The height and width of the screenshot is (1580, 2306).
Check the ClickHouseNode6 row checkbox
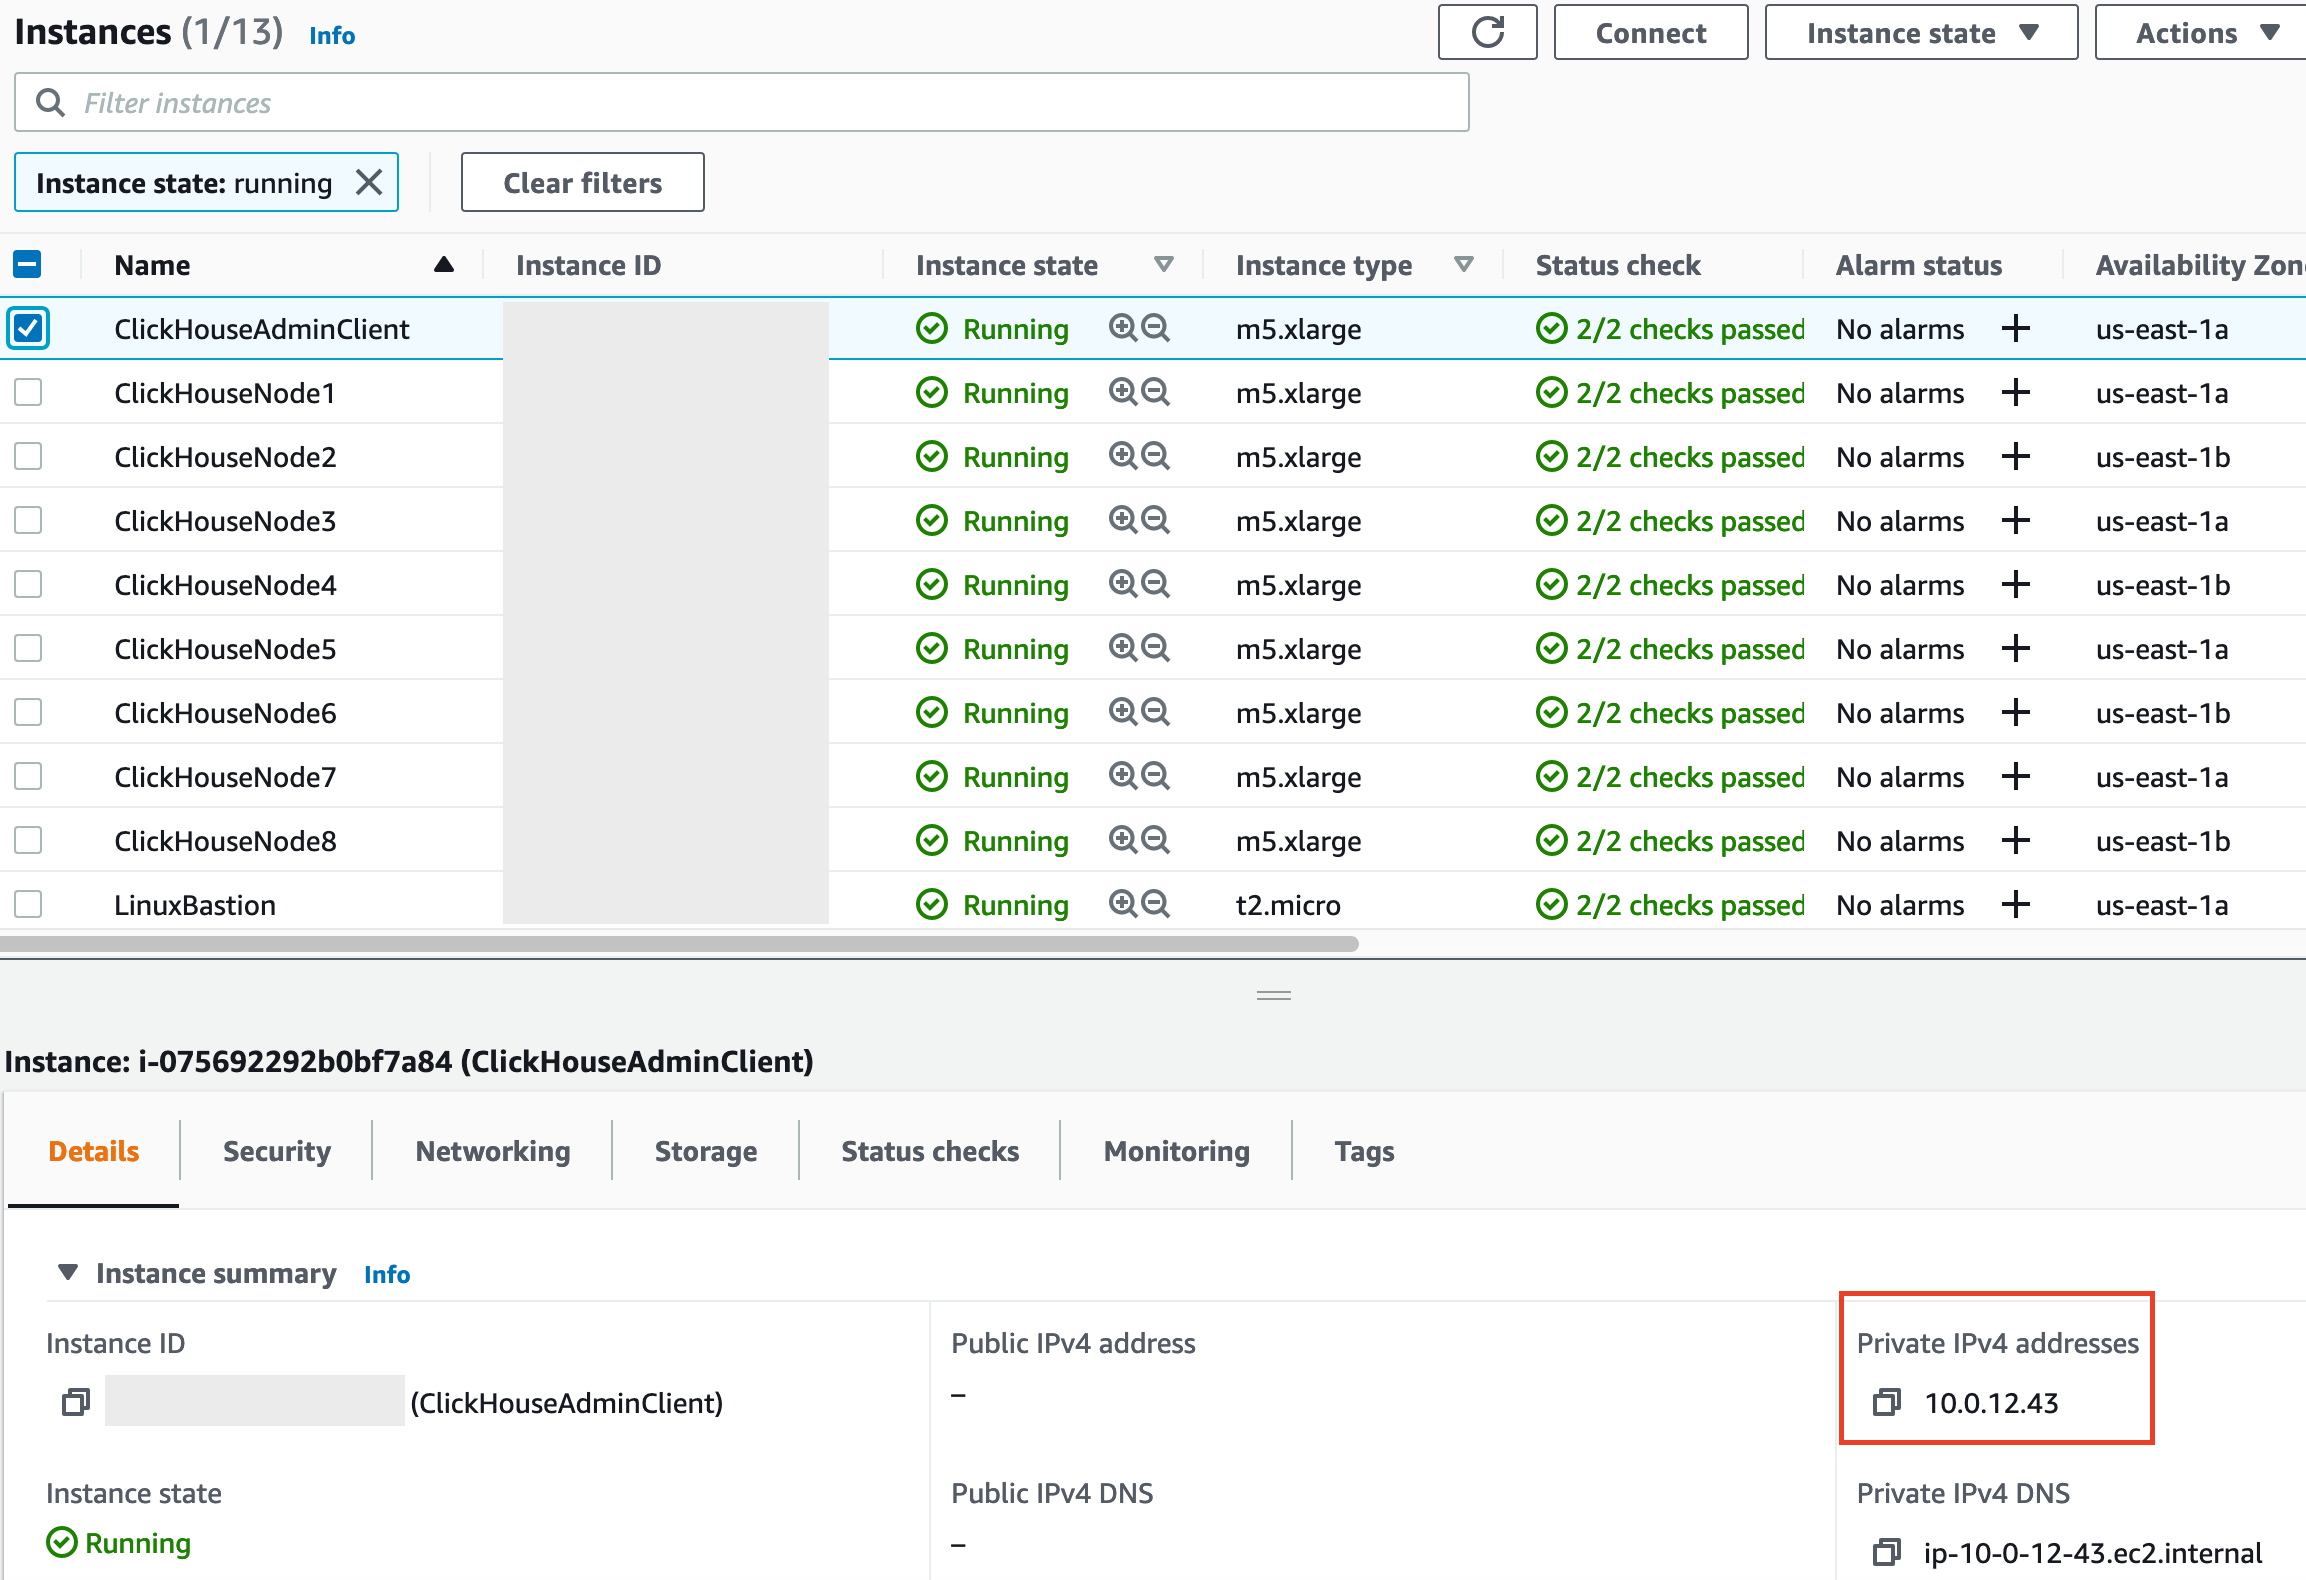(x=28, y=712)
